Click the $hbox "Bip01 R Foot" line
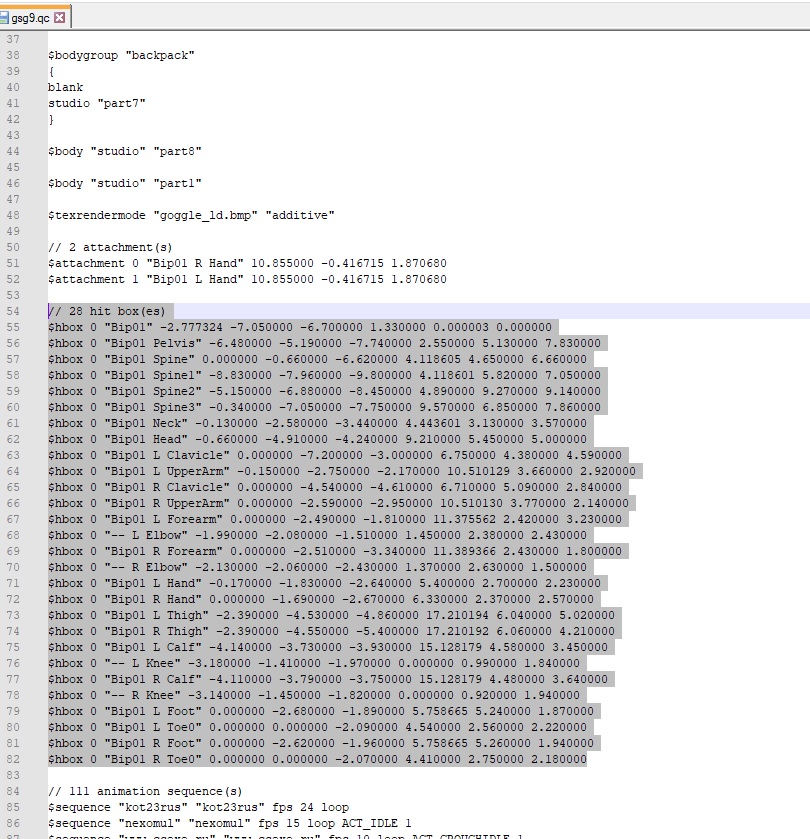 coord(321,743)
